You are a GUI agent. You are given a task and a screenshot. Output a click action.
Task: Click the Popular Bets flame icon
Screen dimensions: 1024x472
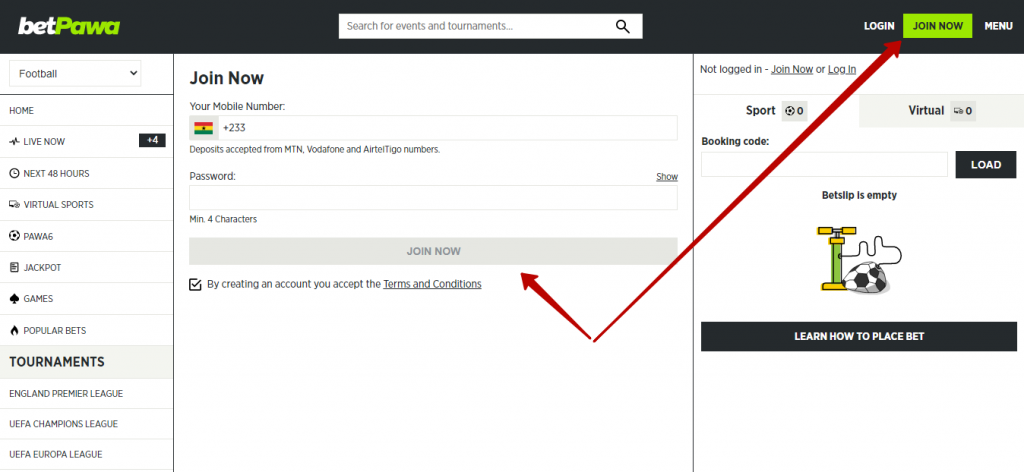(x=14, y=330)
